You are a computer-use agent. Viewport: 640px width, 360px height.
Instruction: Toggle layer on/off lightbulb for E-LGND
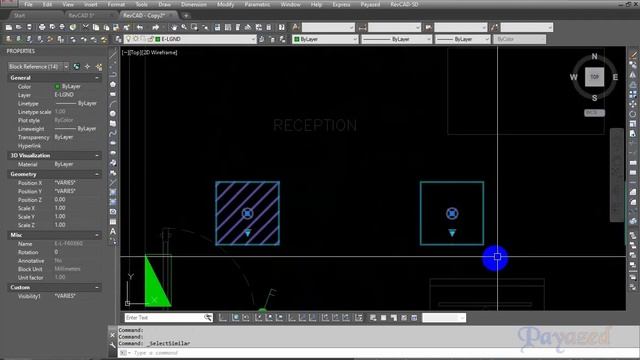click(128, 39)
